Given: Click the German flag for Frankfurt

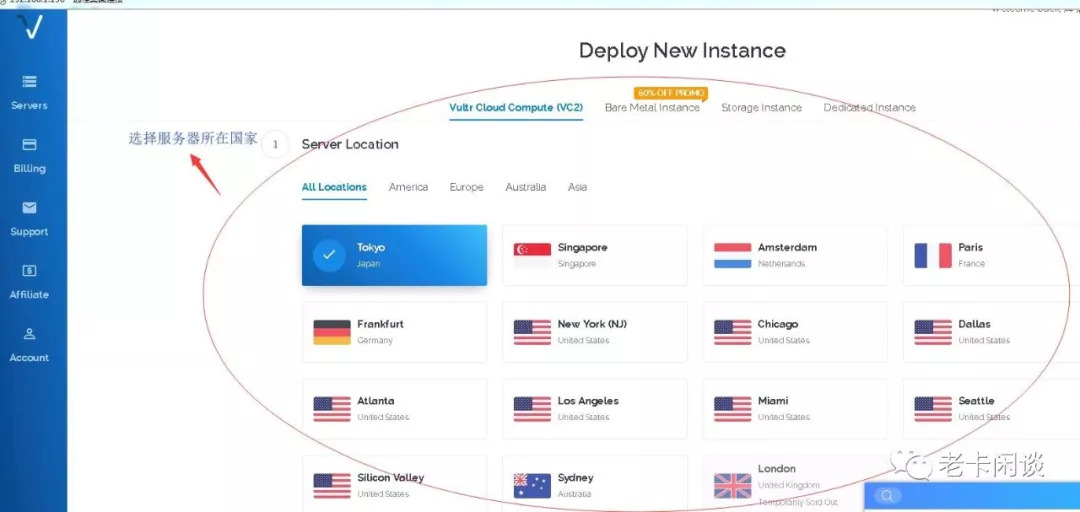Looking at the screenshot, I should coord(332,332).
